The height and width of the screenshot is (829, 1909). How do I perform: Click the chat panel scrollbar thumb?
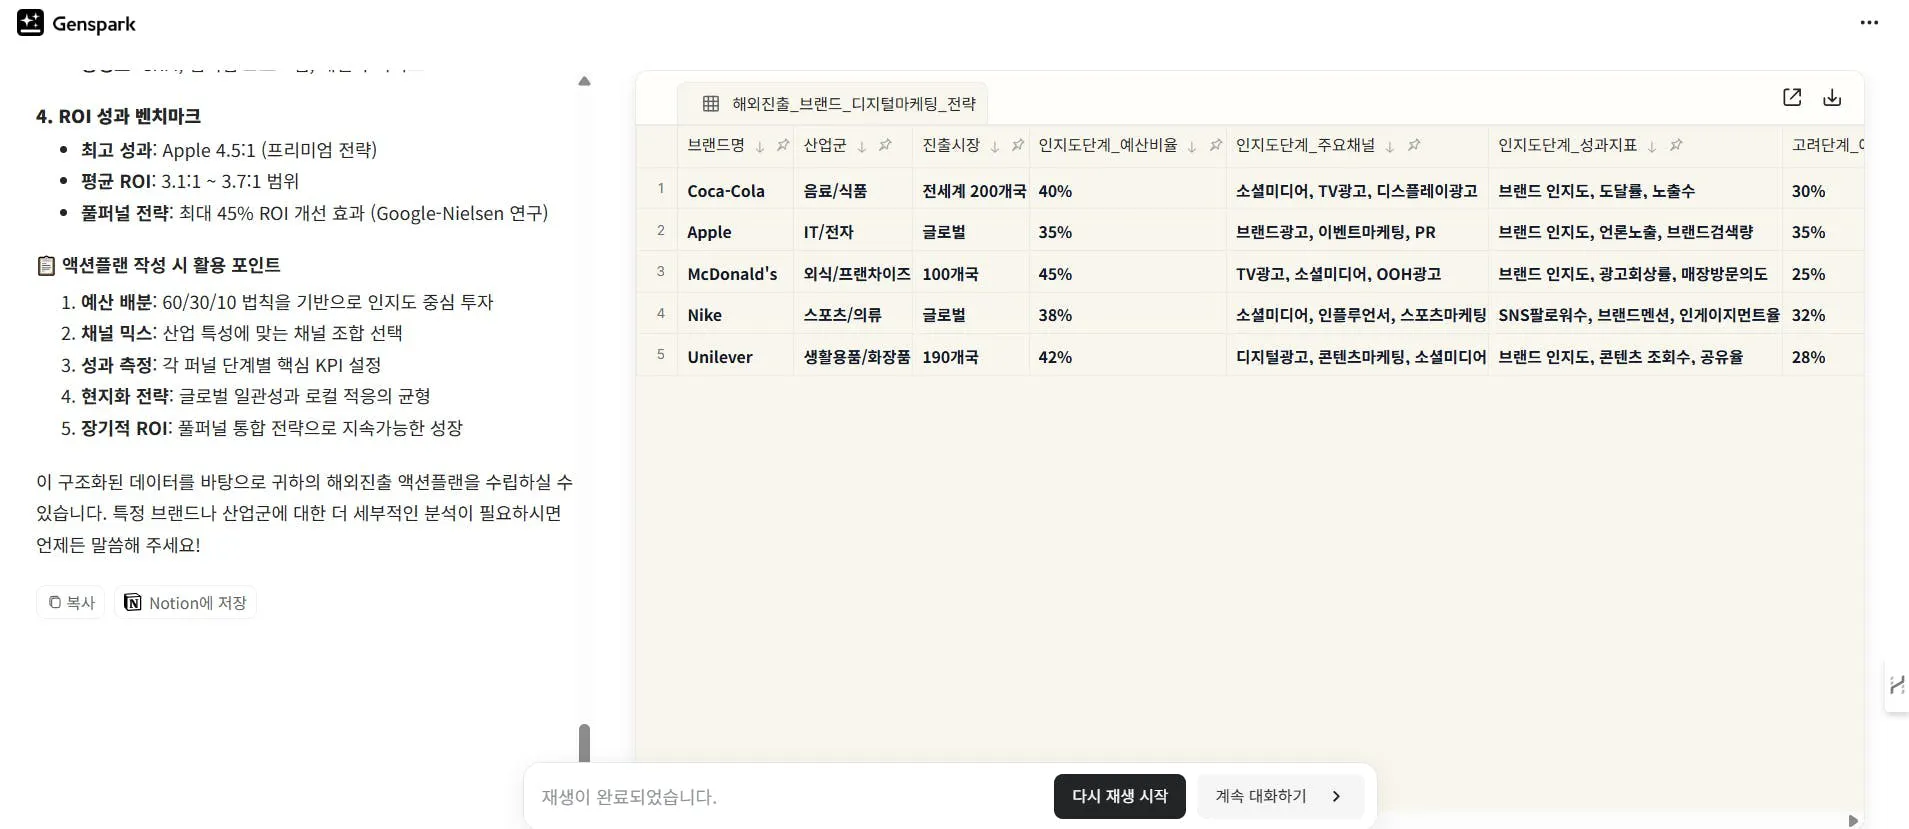(x=584, y=743)
